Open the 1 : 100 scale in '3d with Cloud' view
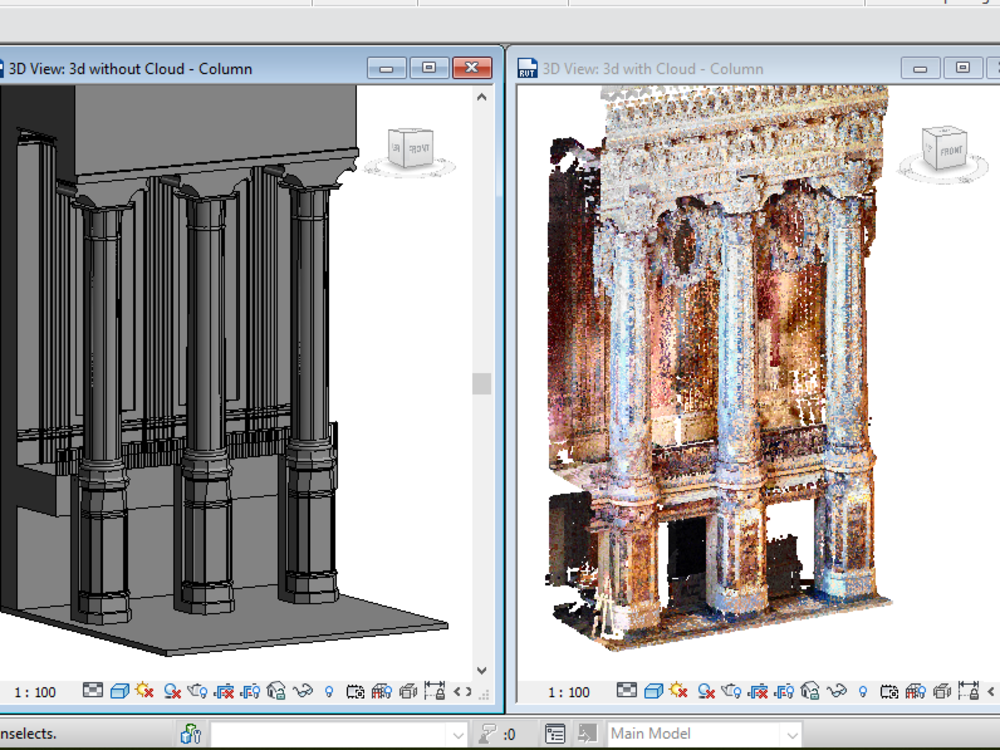The height and width of the screenshot is (750, 1000). [569, 692]
